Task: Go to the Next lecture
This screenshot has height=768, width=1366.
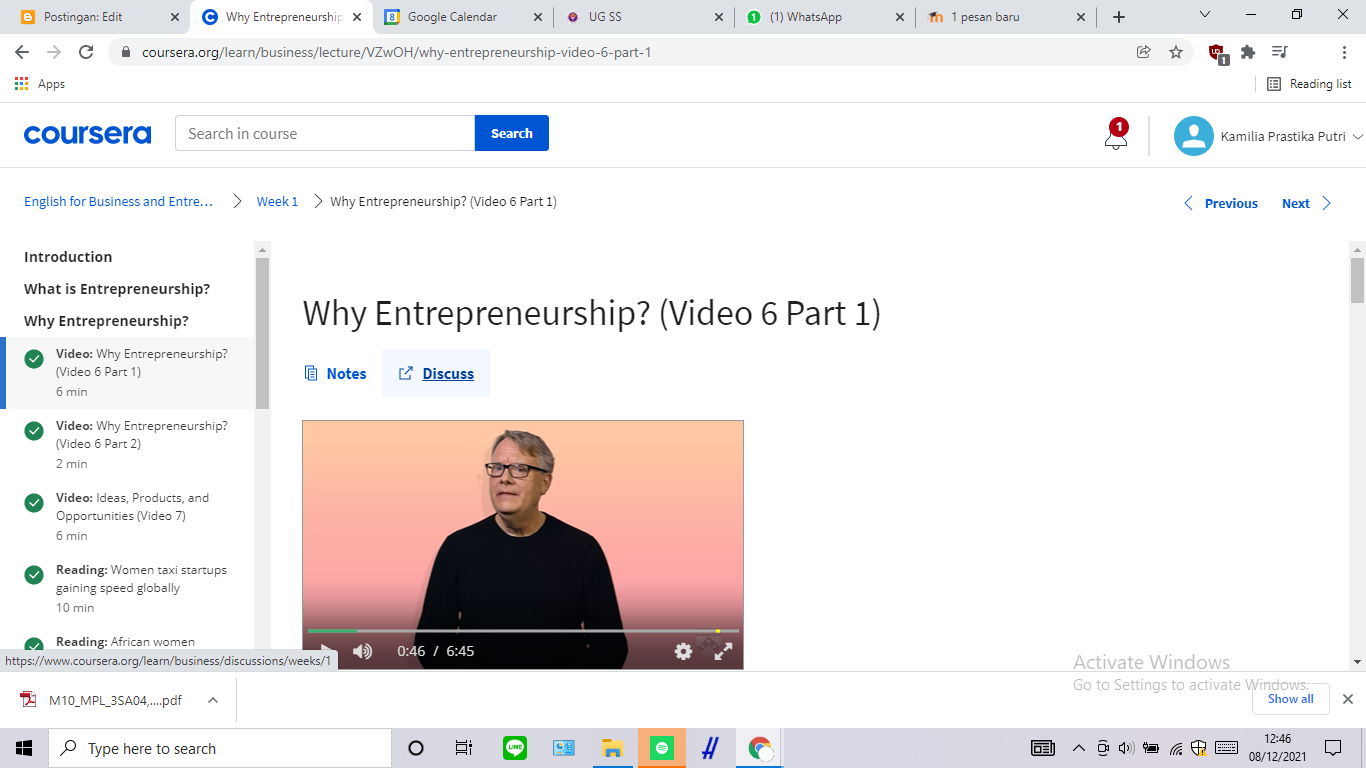Action: 1307,203
